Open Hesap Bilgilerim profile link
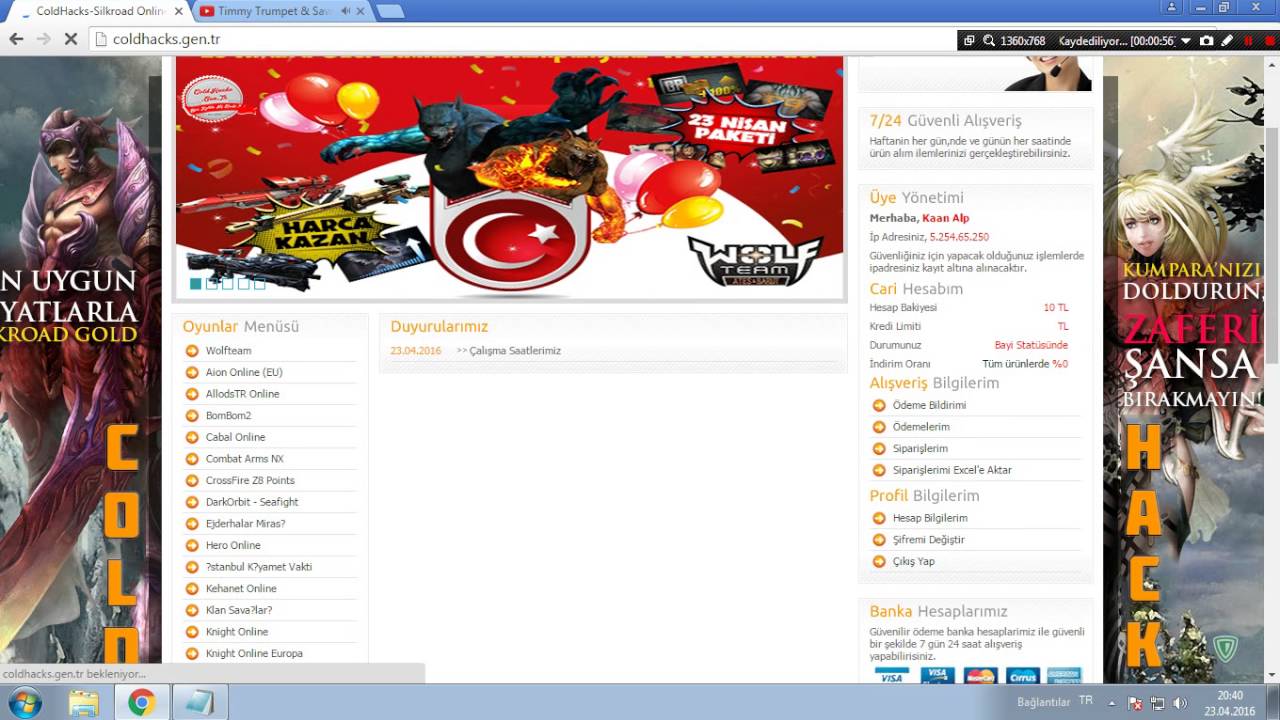Image resolution: width=1280 pixels, height=720 pixels. click(930, 518)
